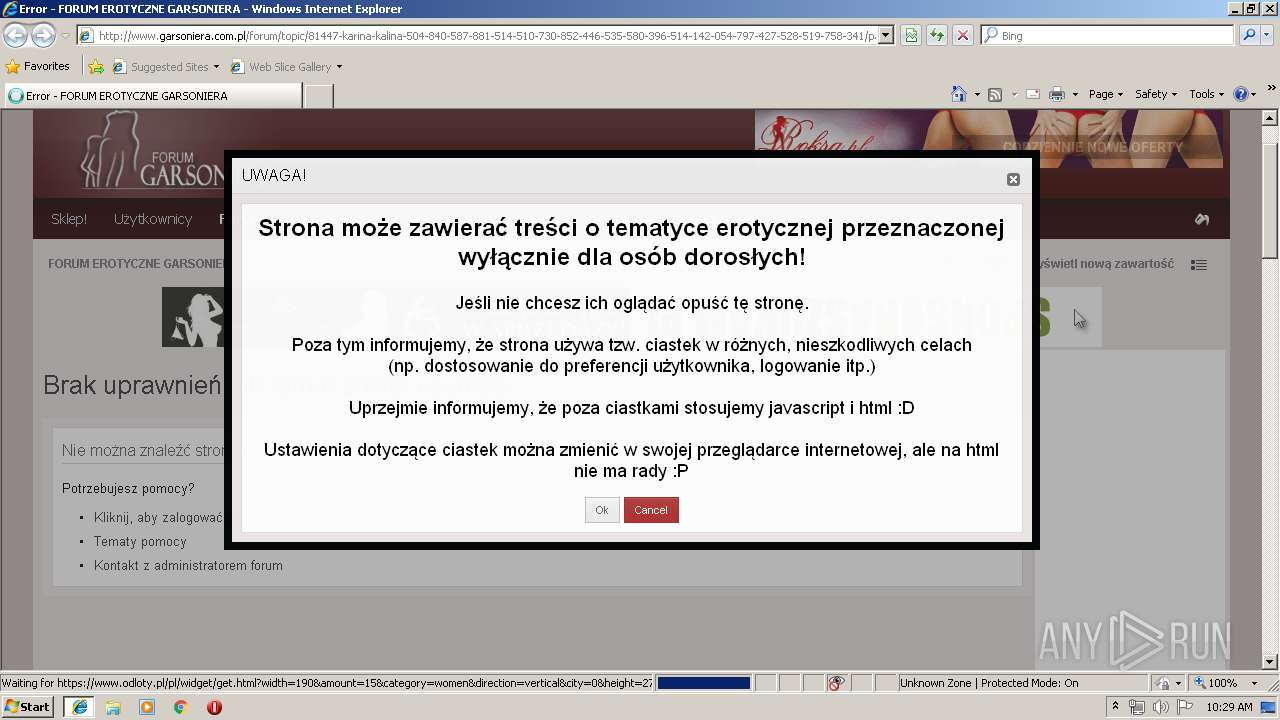Open Web Slice Gallery dropdown
The image size is (1280, 720).
[x=286, y=67]
